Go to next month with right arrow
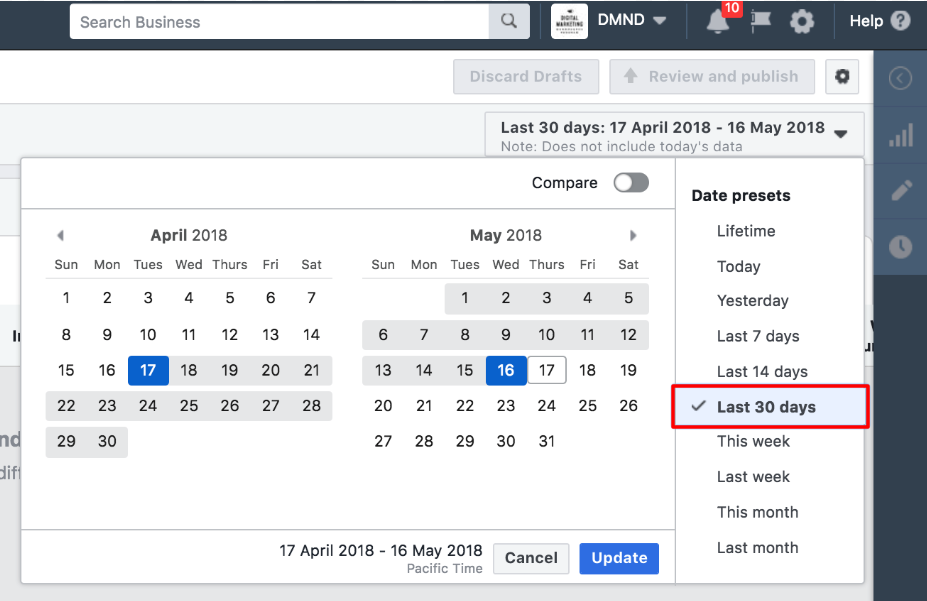The width and height of the screenshot is (927, 601). point(633,236)
